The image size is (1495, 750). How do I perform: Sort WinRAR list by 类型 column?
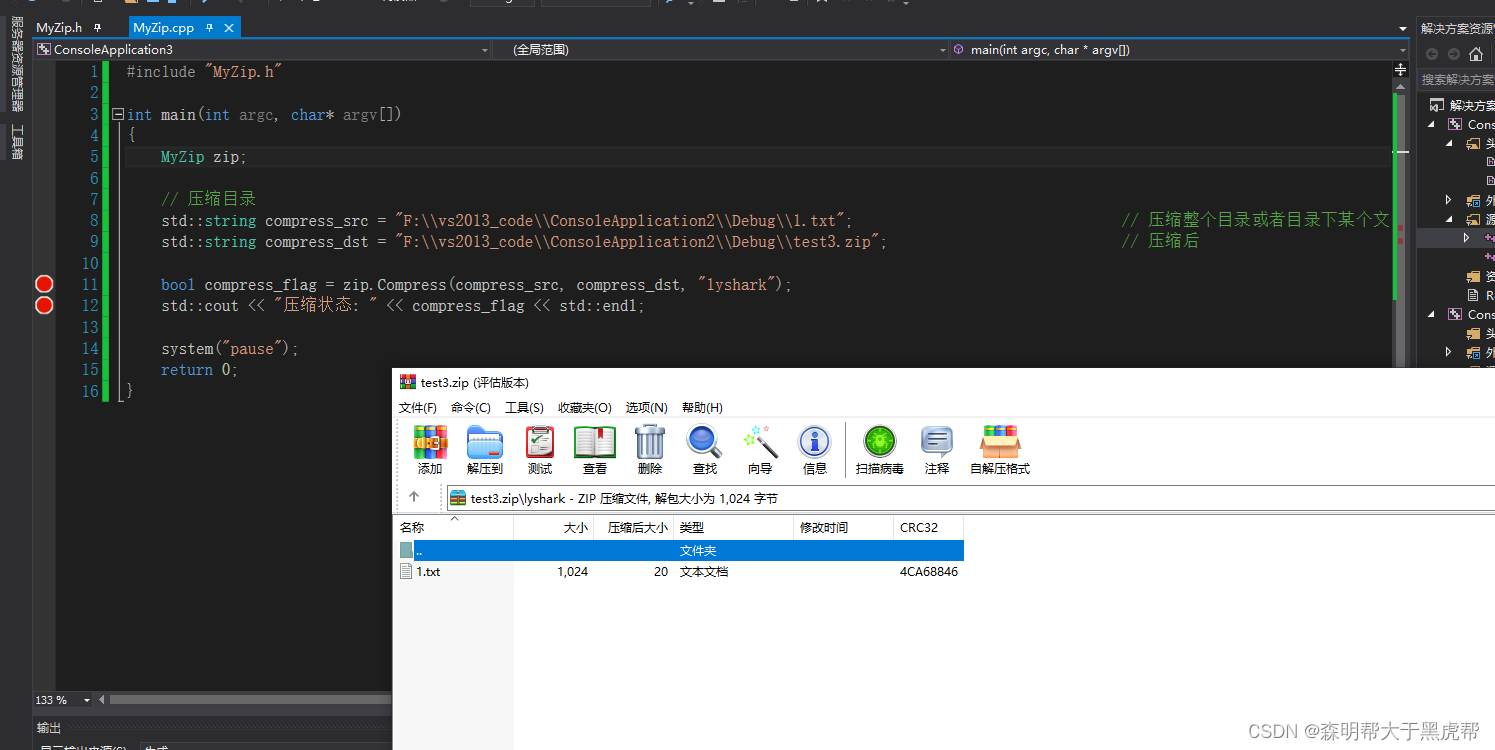733,527
